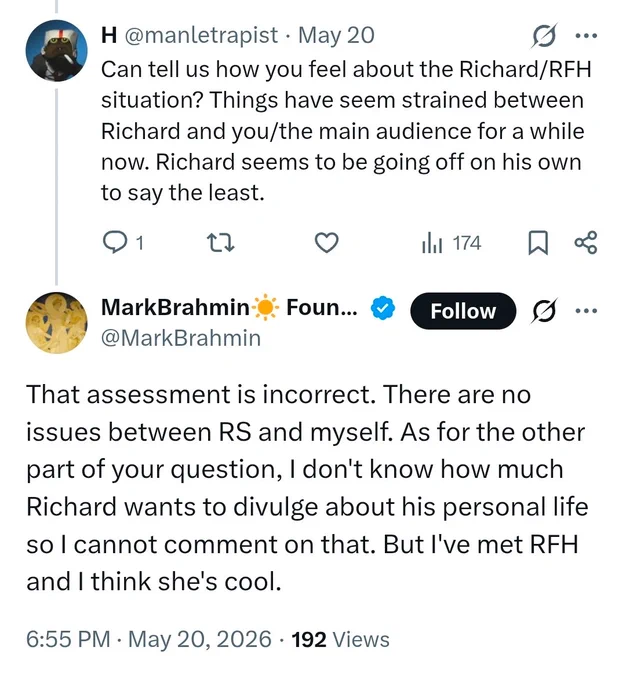Click Grok icon beside Follow button

[x=544, y=311]
